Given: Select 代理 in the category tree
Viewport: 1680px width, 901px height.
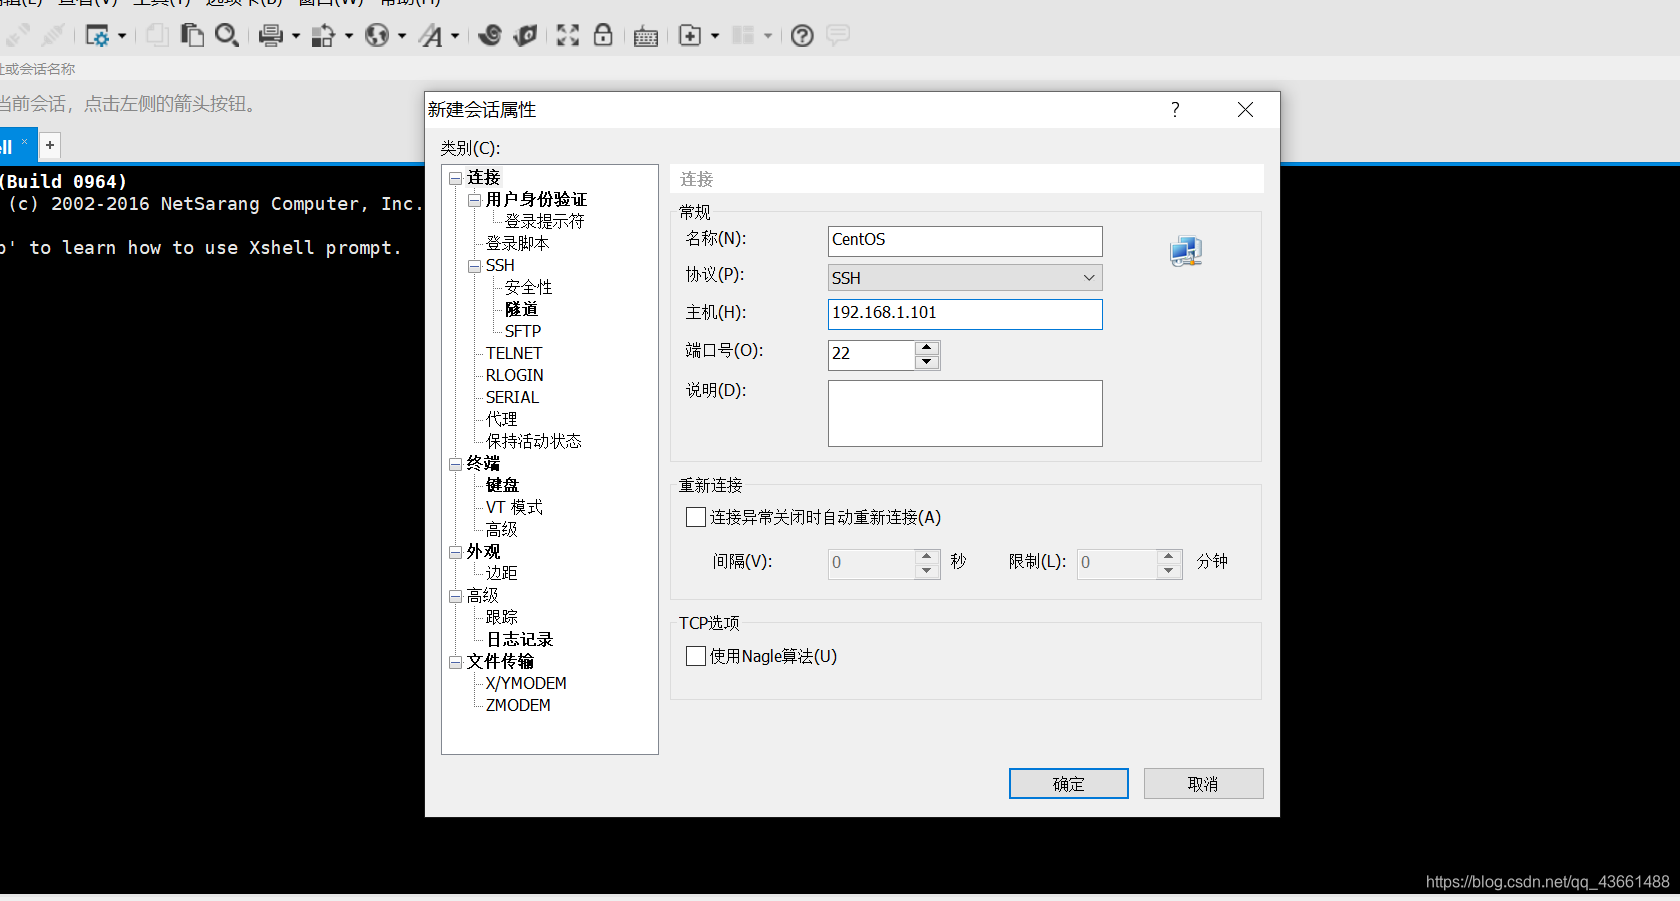Looking at the screenshot, I should (501, 420).
